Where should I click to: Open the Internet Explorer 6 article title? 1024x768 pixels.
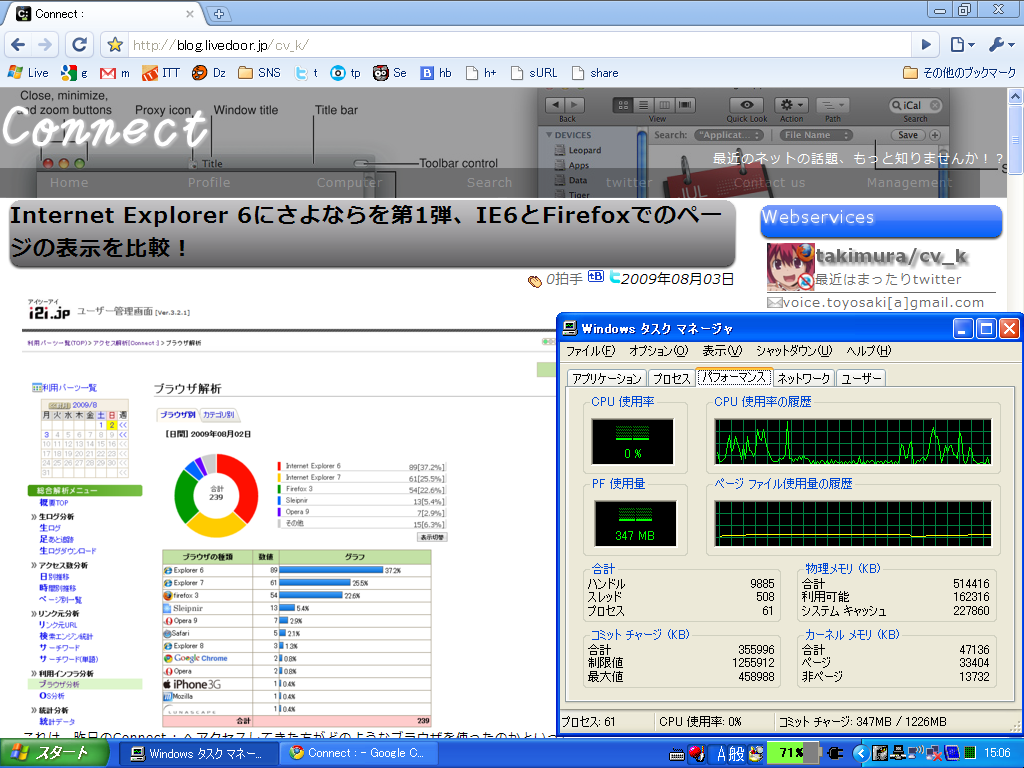pos(366,231)
